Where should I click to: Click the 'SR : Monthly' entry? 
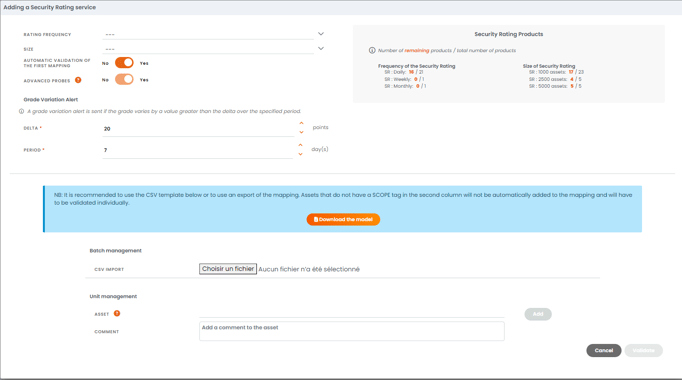(405, 87)
